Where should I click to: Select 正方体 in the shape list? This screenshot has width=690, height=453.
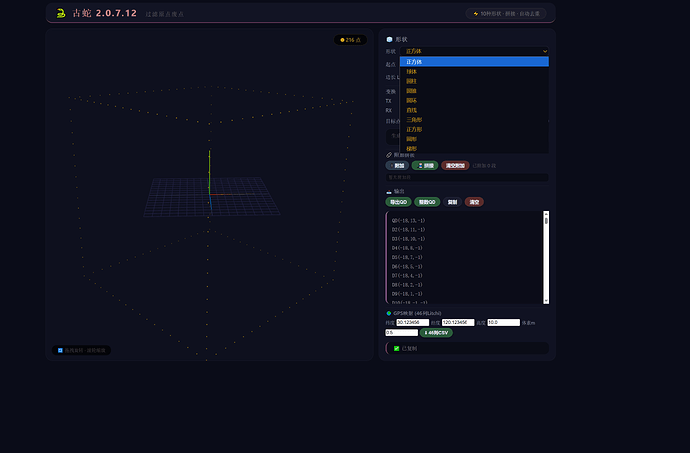(474, 62)
